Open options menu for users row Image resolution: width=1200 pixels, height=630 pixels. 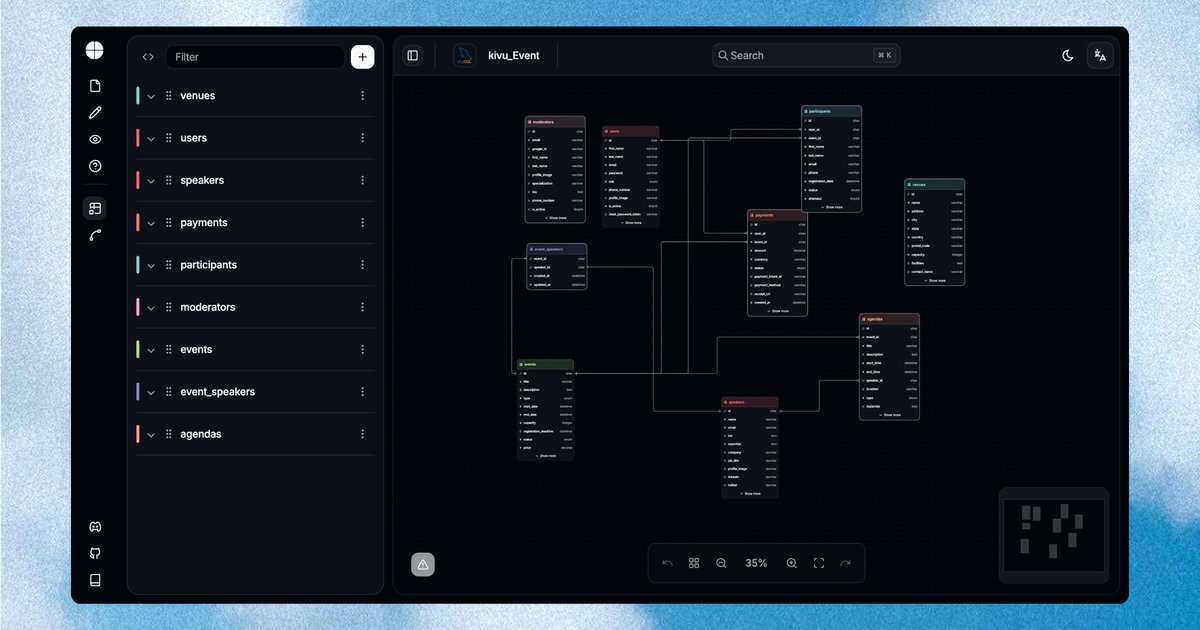tap(363, 138)
